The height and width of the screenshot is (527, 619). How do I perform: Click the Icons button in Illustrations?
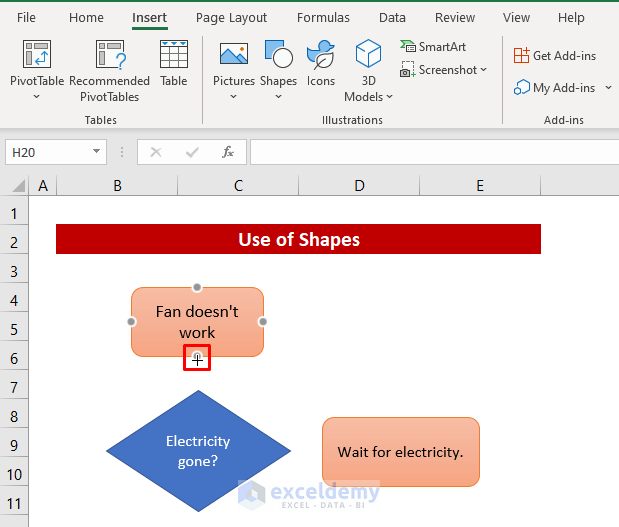(321, 63)
